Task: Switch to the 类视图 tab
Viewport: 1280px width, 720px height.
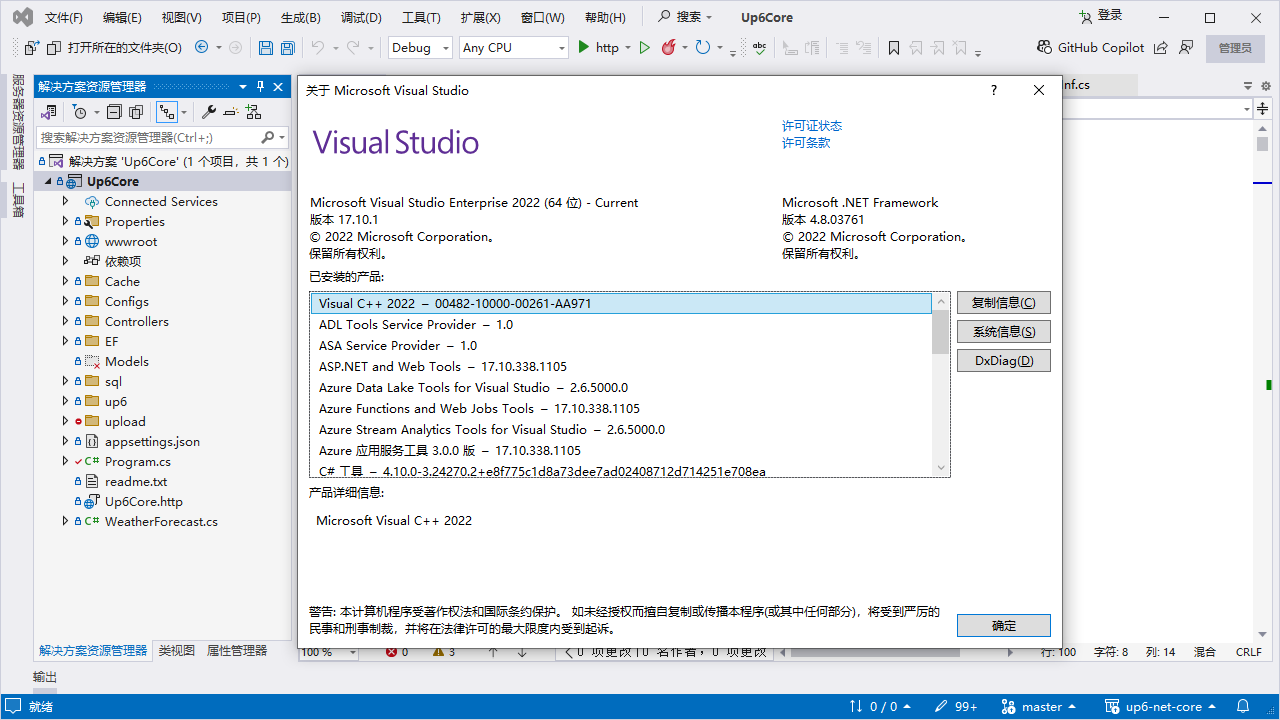Action: tap(176, 649)
